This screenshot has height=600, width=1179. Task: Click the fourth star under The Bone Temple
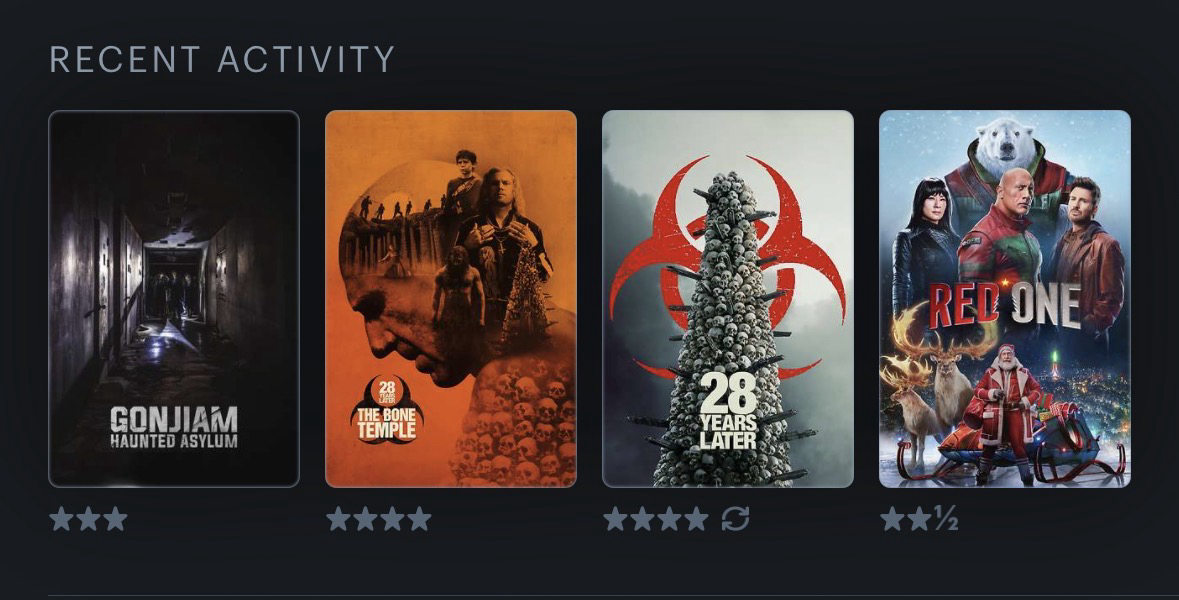420,519
